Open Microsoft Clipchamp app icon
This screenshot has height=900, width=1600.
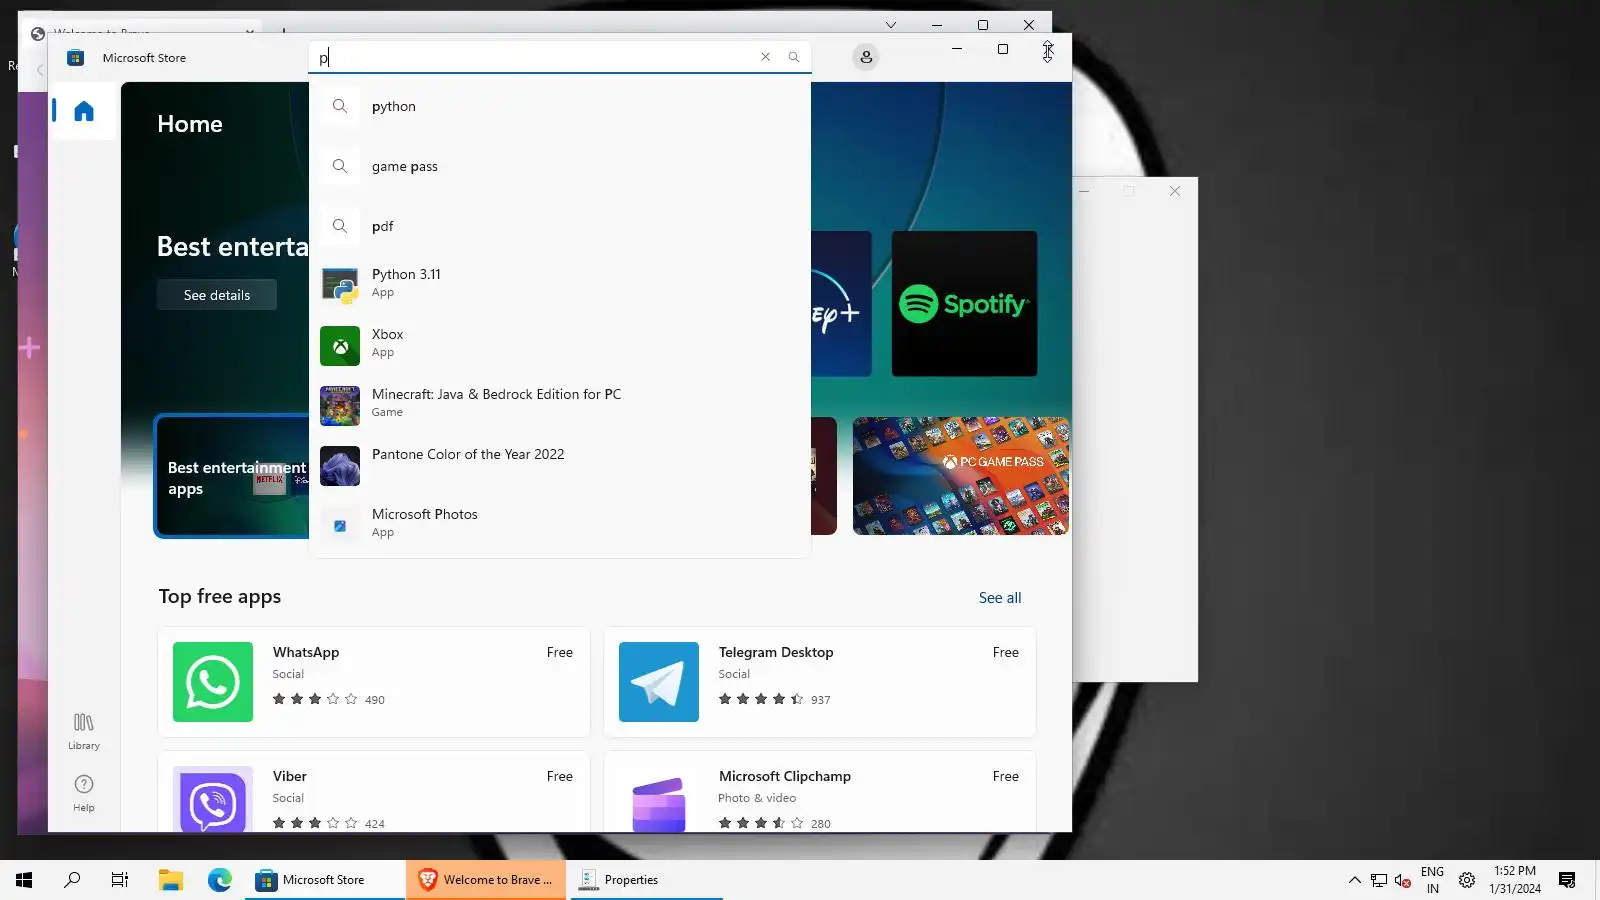click(659, 800)
